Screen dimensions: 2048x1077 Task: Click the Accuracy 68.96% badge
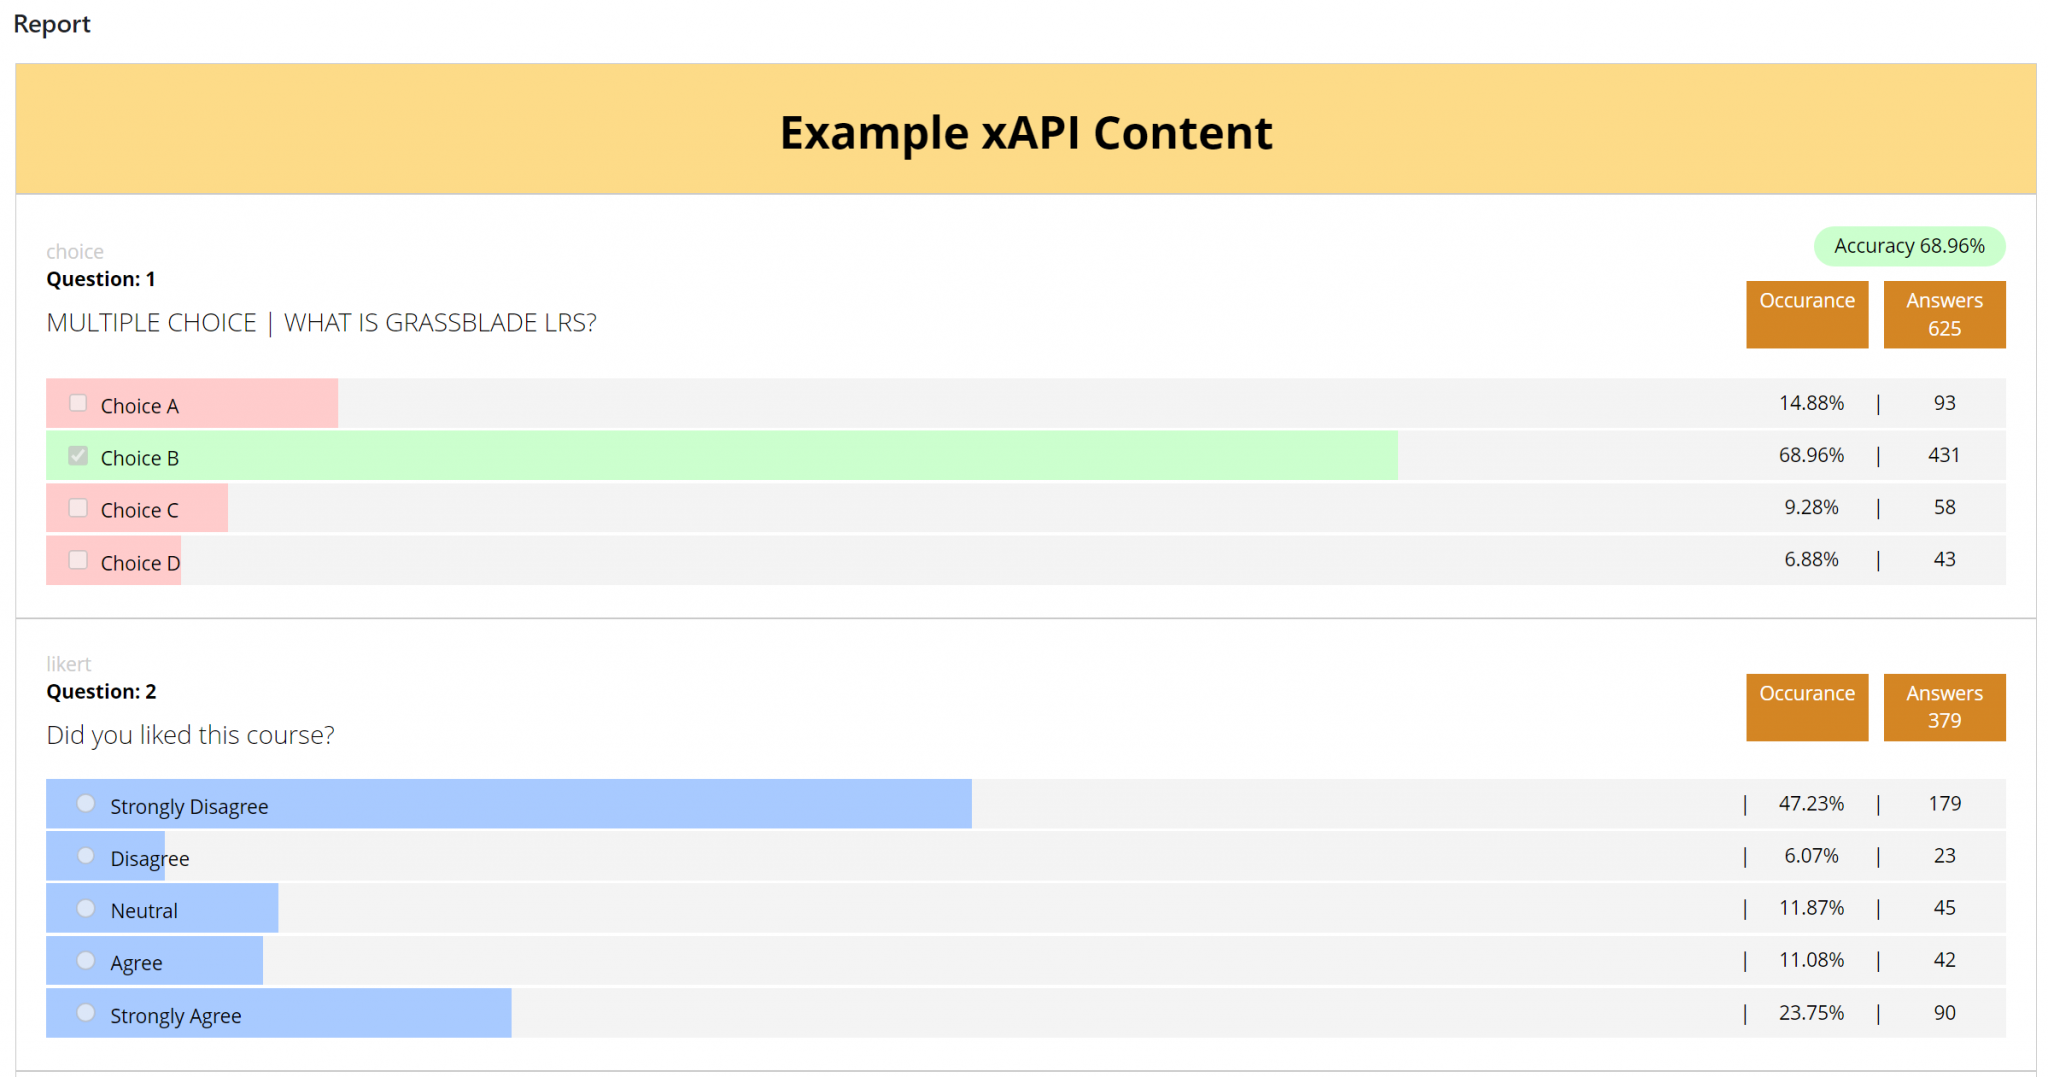pos(1908,245)
